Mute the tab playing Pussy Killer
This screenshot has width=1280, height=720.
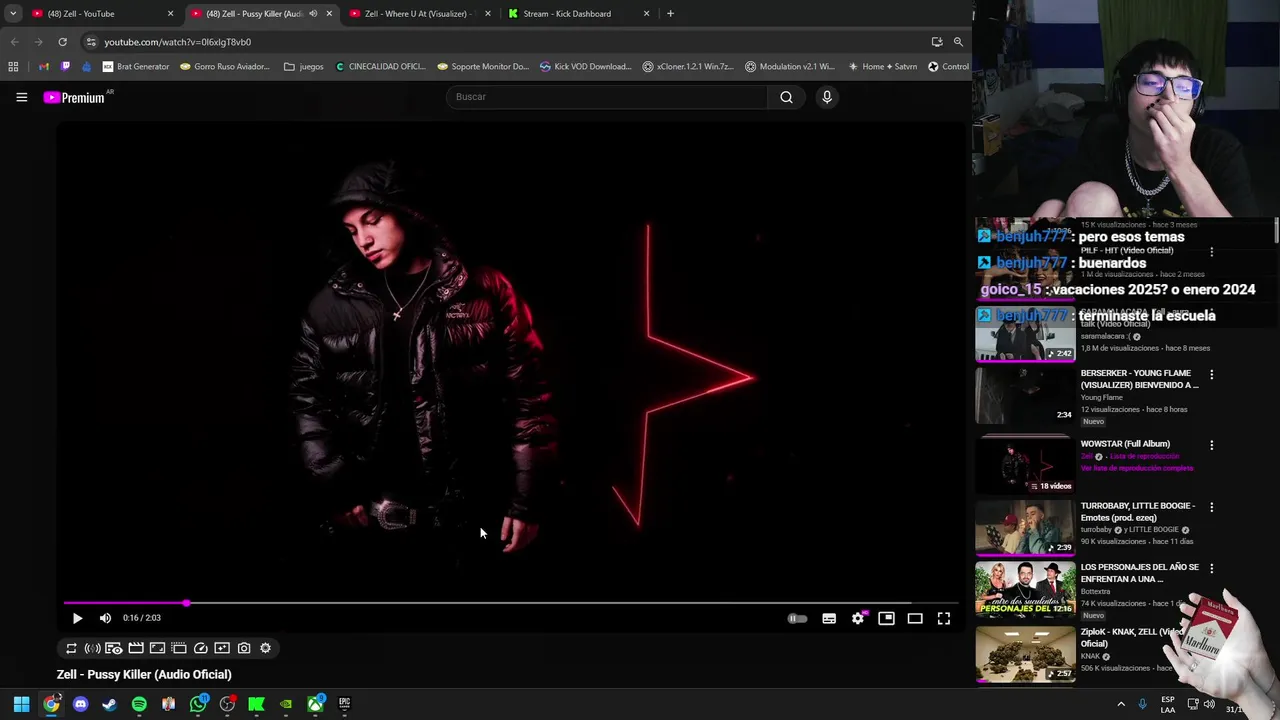313,14
